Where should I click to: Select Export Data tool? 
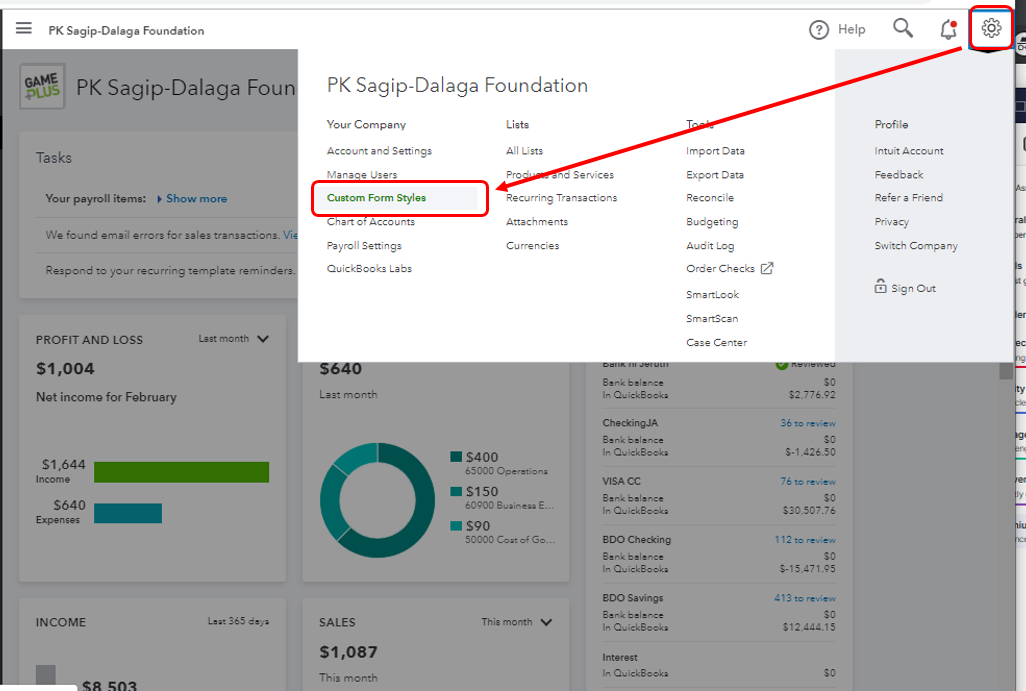click(715, 175)
